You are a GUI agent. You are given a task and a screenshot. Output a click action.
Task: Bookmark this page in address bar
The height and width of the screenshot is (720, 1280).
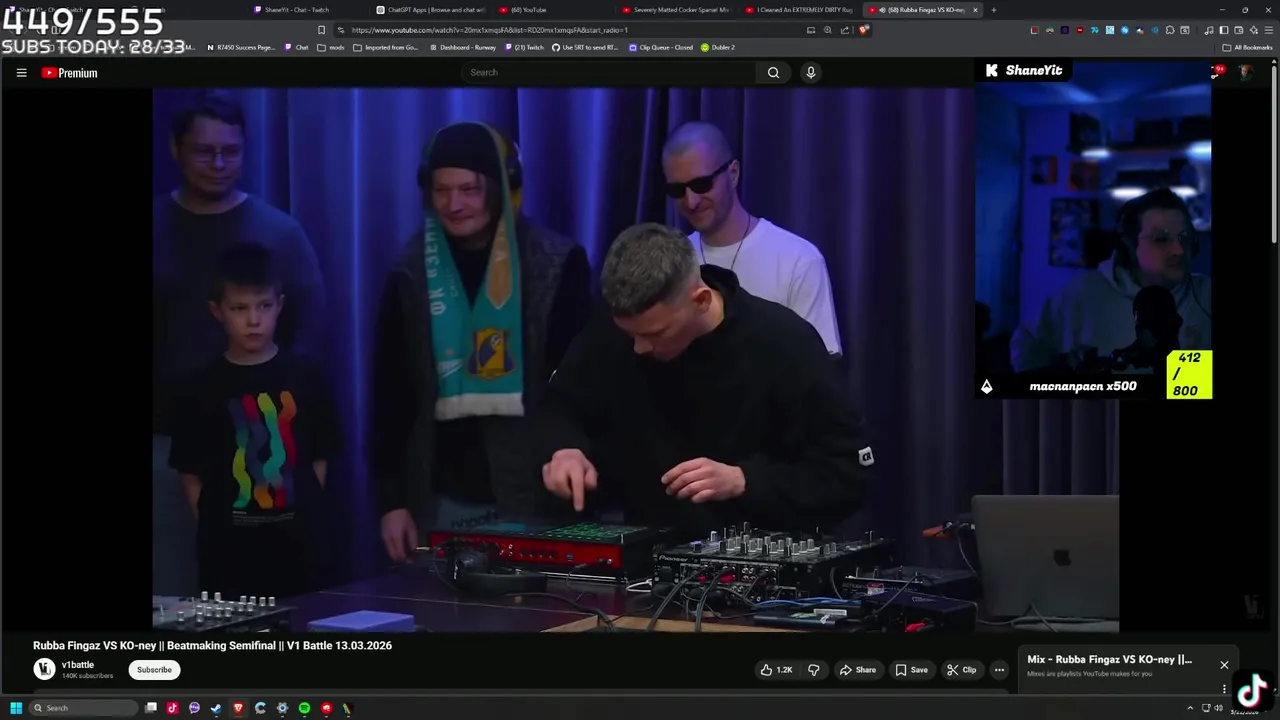(x=321, y=30)
